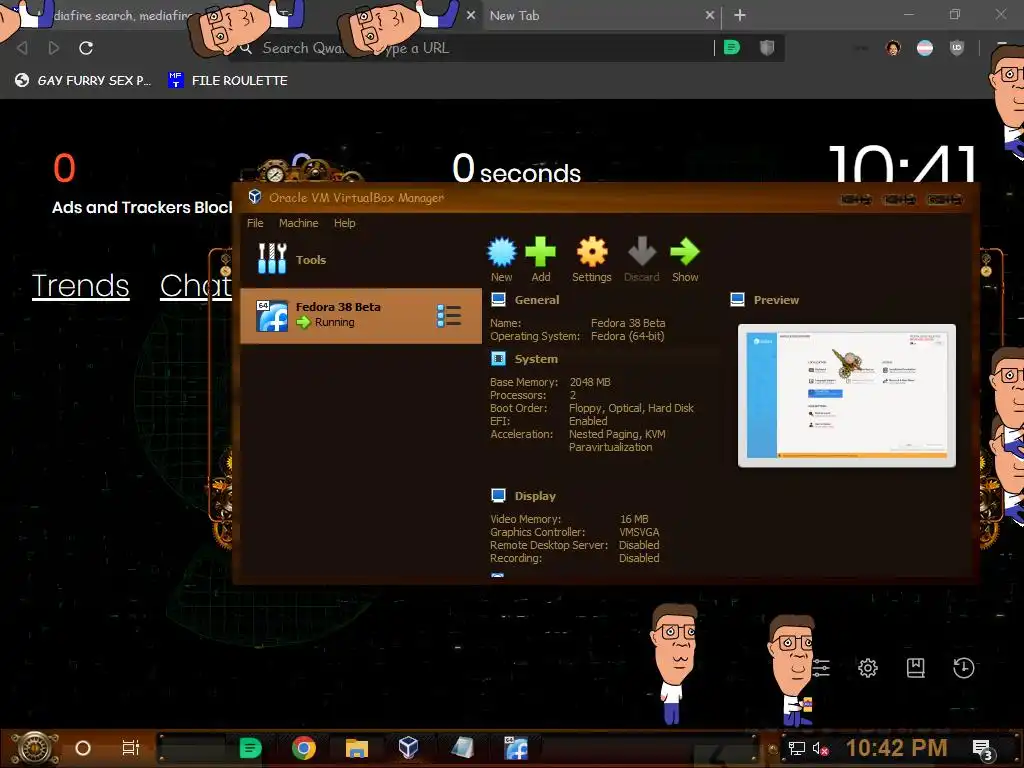Click the browser forward arrow
Image resolution: width=1024 pixels, height=768 pixels.
54,48
